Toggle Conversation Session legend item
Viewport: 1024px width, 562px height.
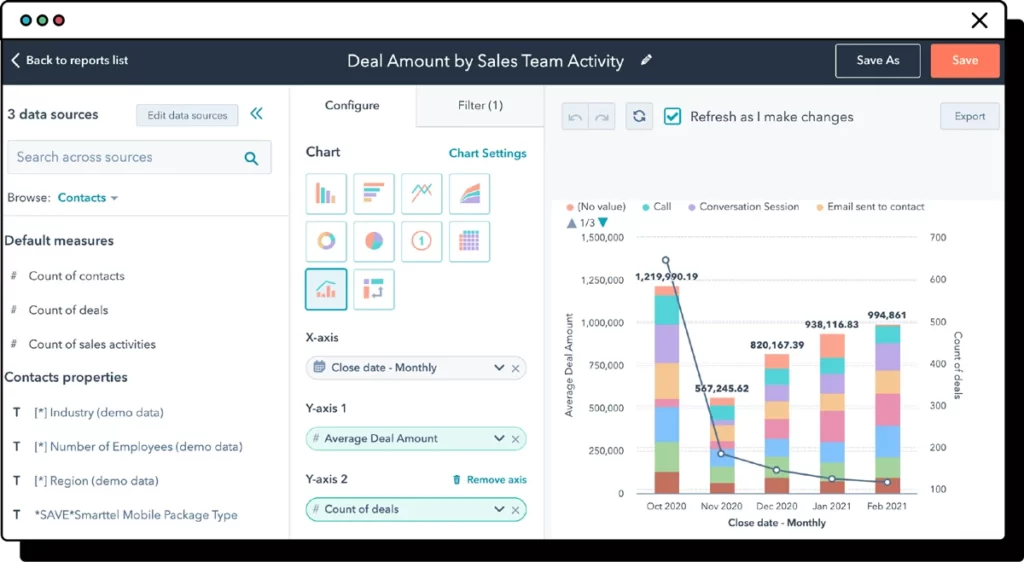point(748,207)
